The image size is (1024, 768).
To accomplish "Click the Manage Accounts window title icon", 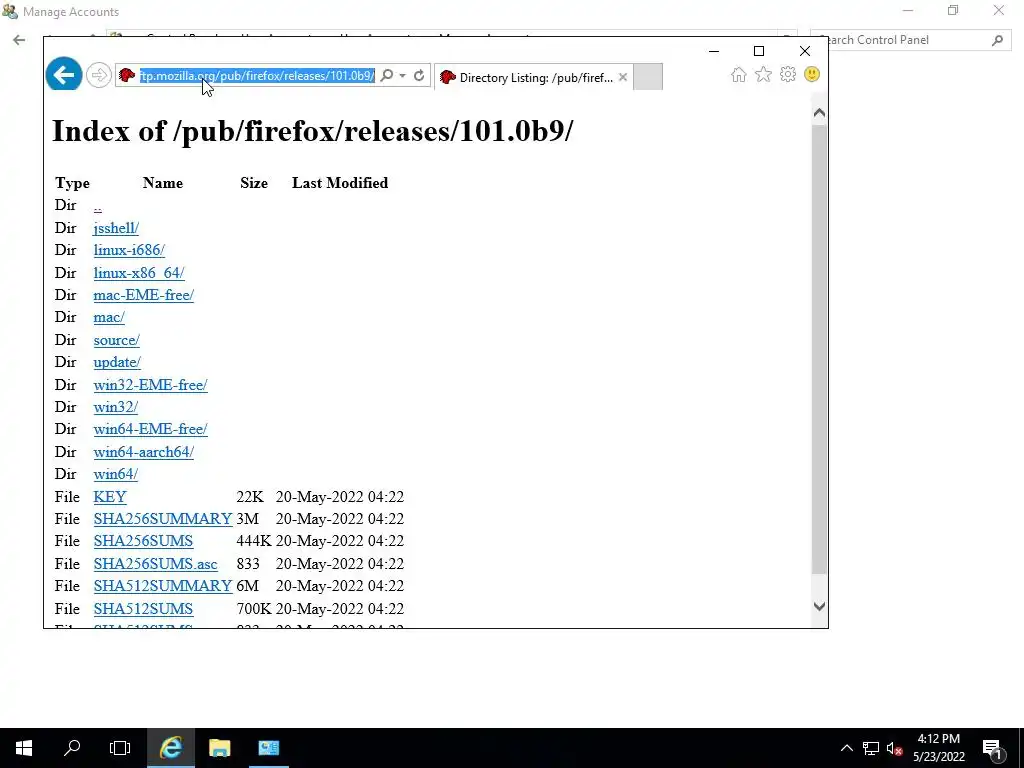I will (x=9, y=11).
